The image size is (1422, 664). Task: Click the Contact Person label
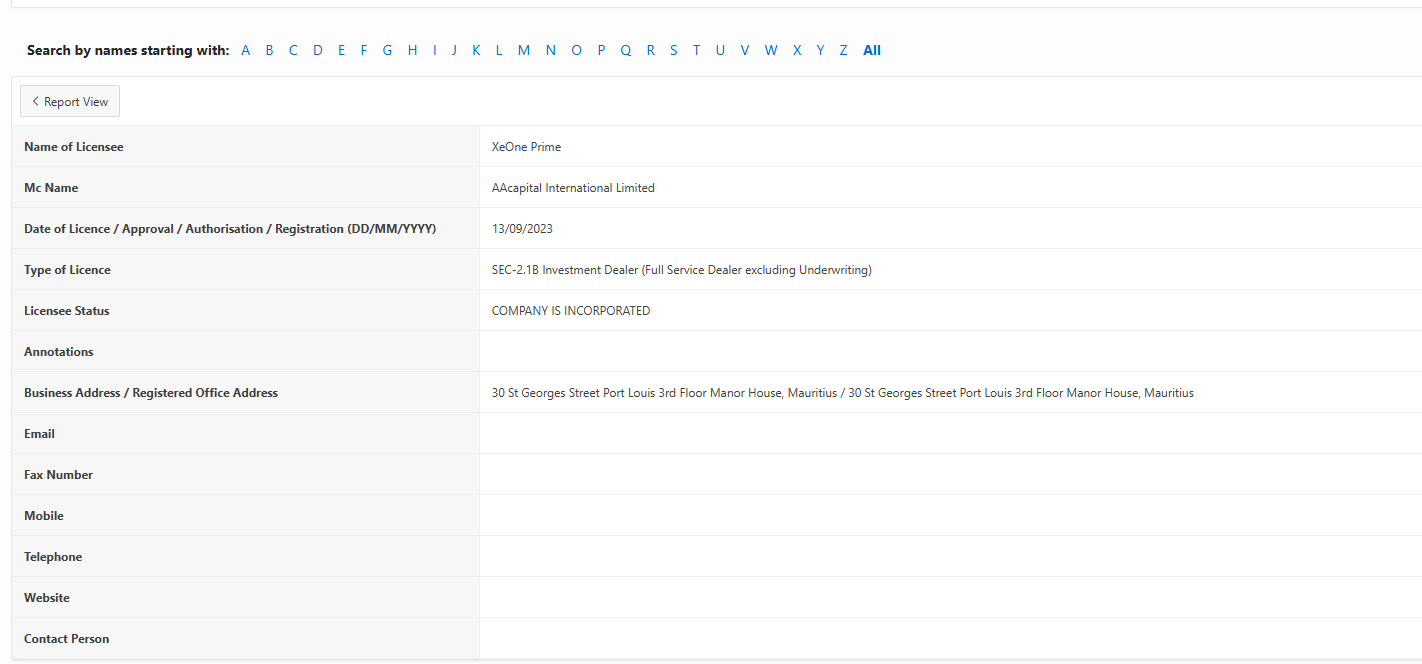click(67, 639)
